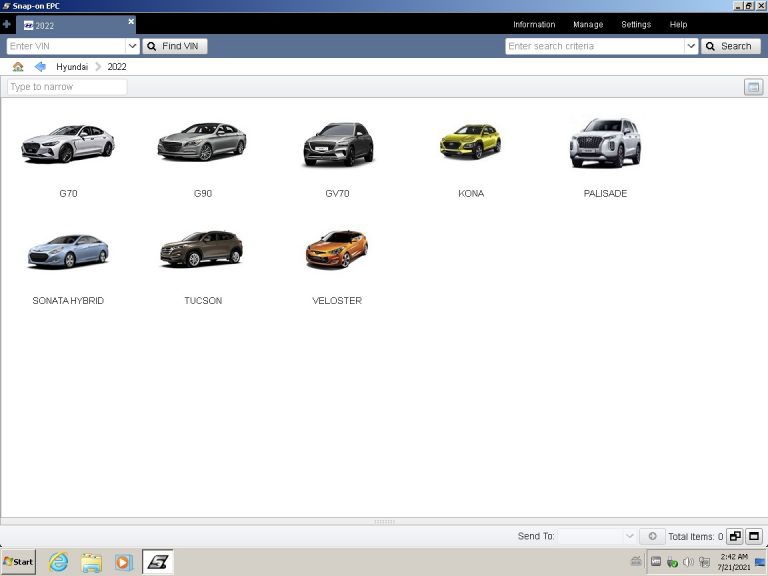This screenshot has height=576, width=768.
Task: Go back using the blue arrow icon
Action: coord(40,67)
